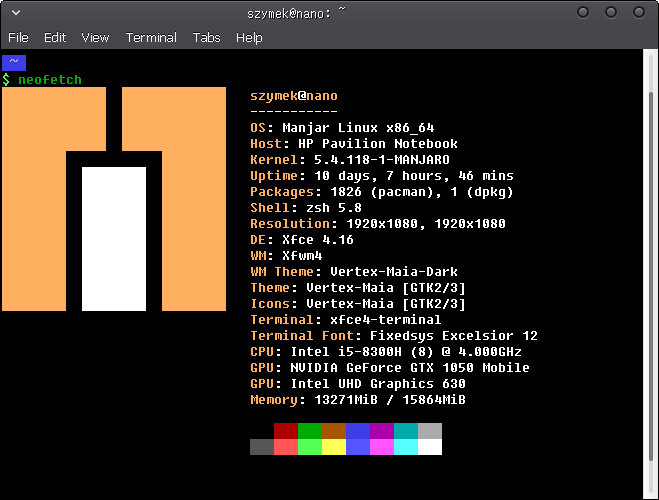This screenshot has width=659, height=500.
Task: Click the leftmost circular title bar button
Action: click(x=584, y=13)
